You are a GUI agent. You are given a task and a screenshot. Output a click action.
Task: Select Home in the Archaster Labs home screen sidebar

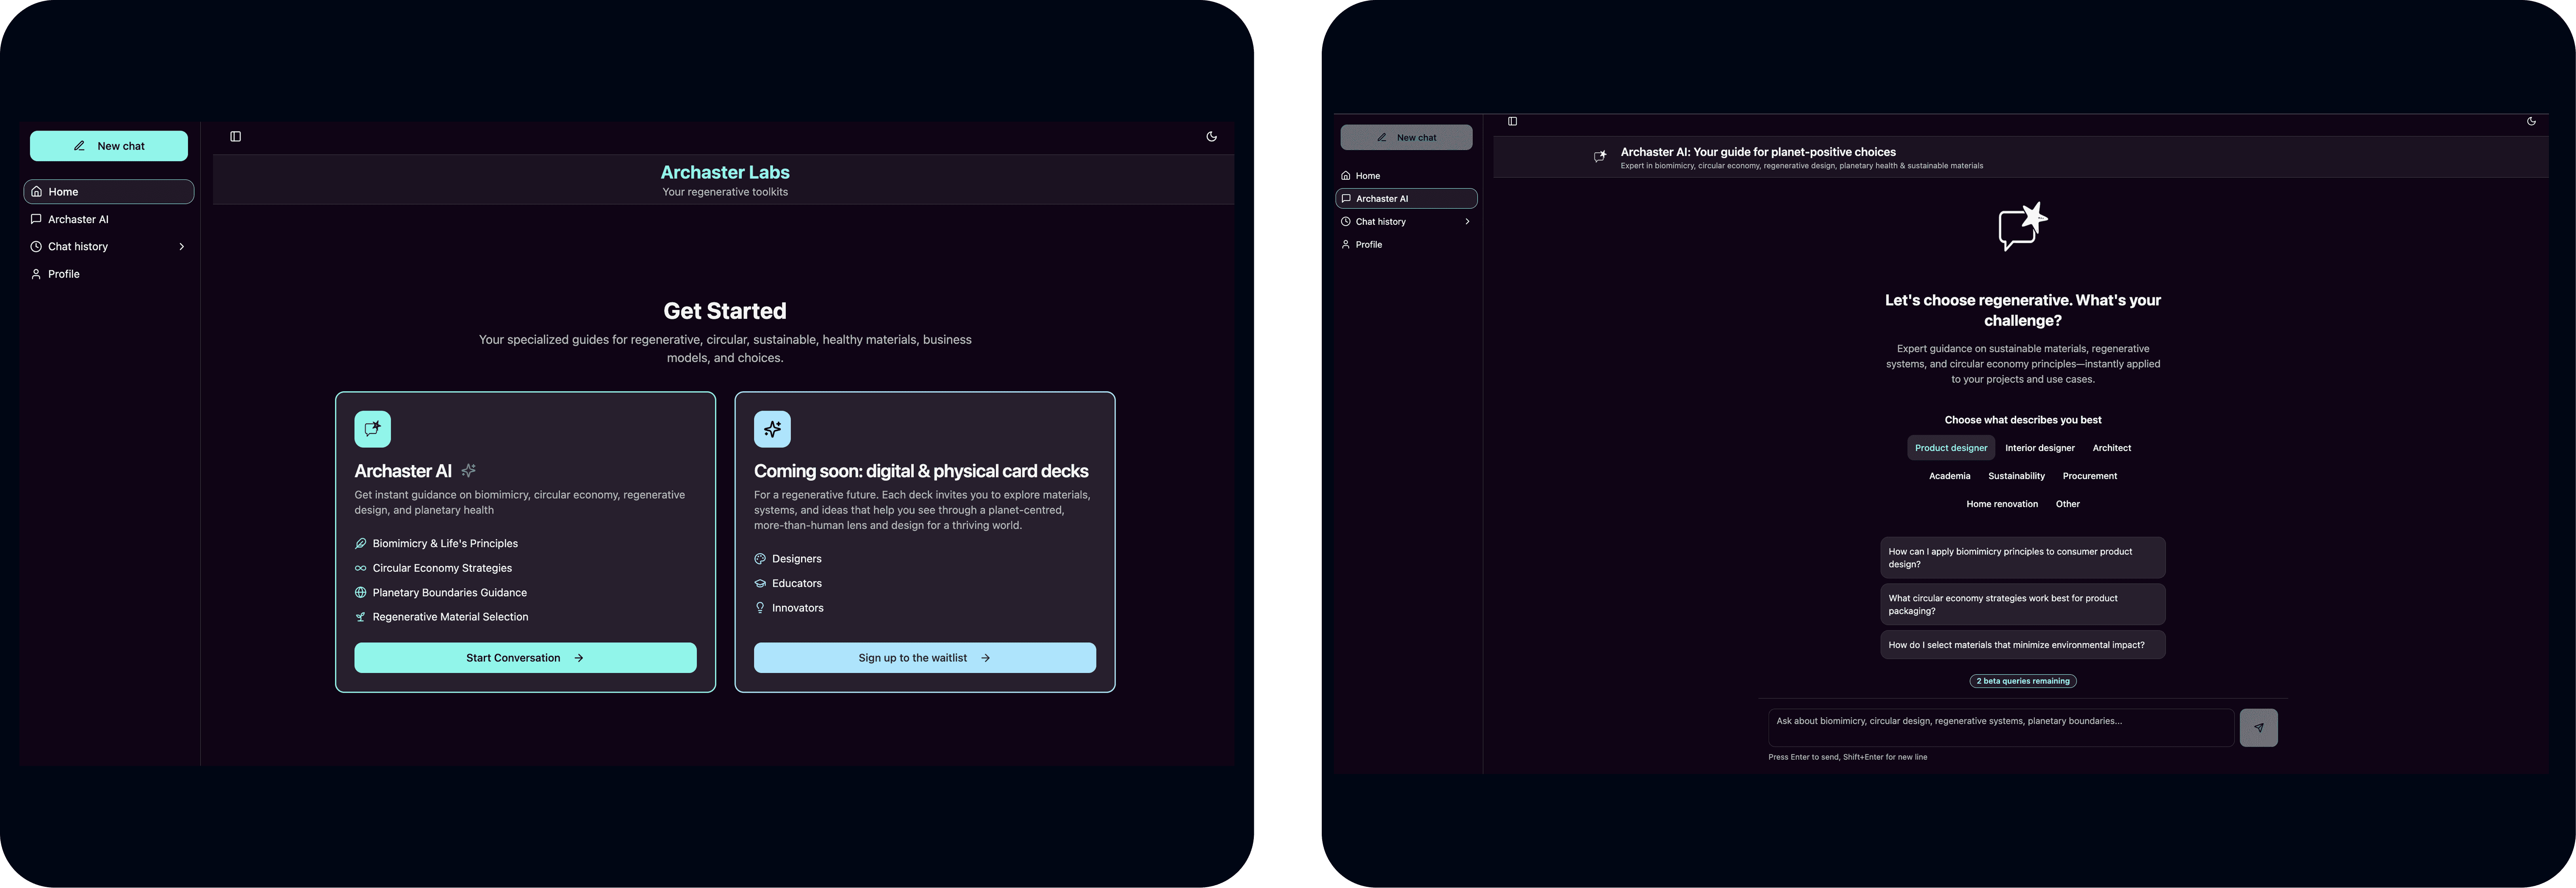coord(109,192)
